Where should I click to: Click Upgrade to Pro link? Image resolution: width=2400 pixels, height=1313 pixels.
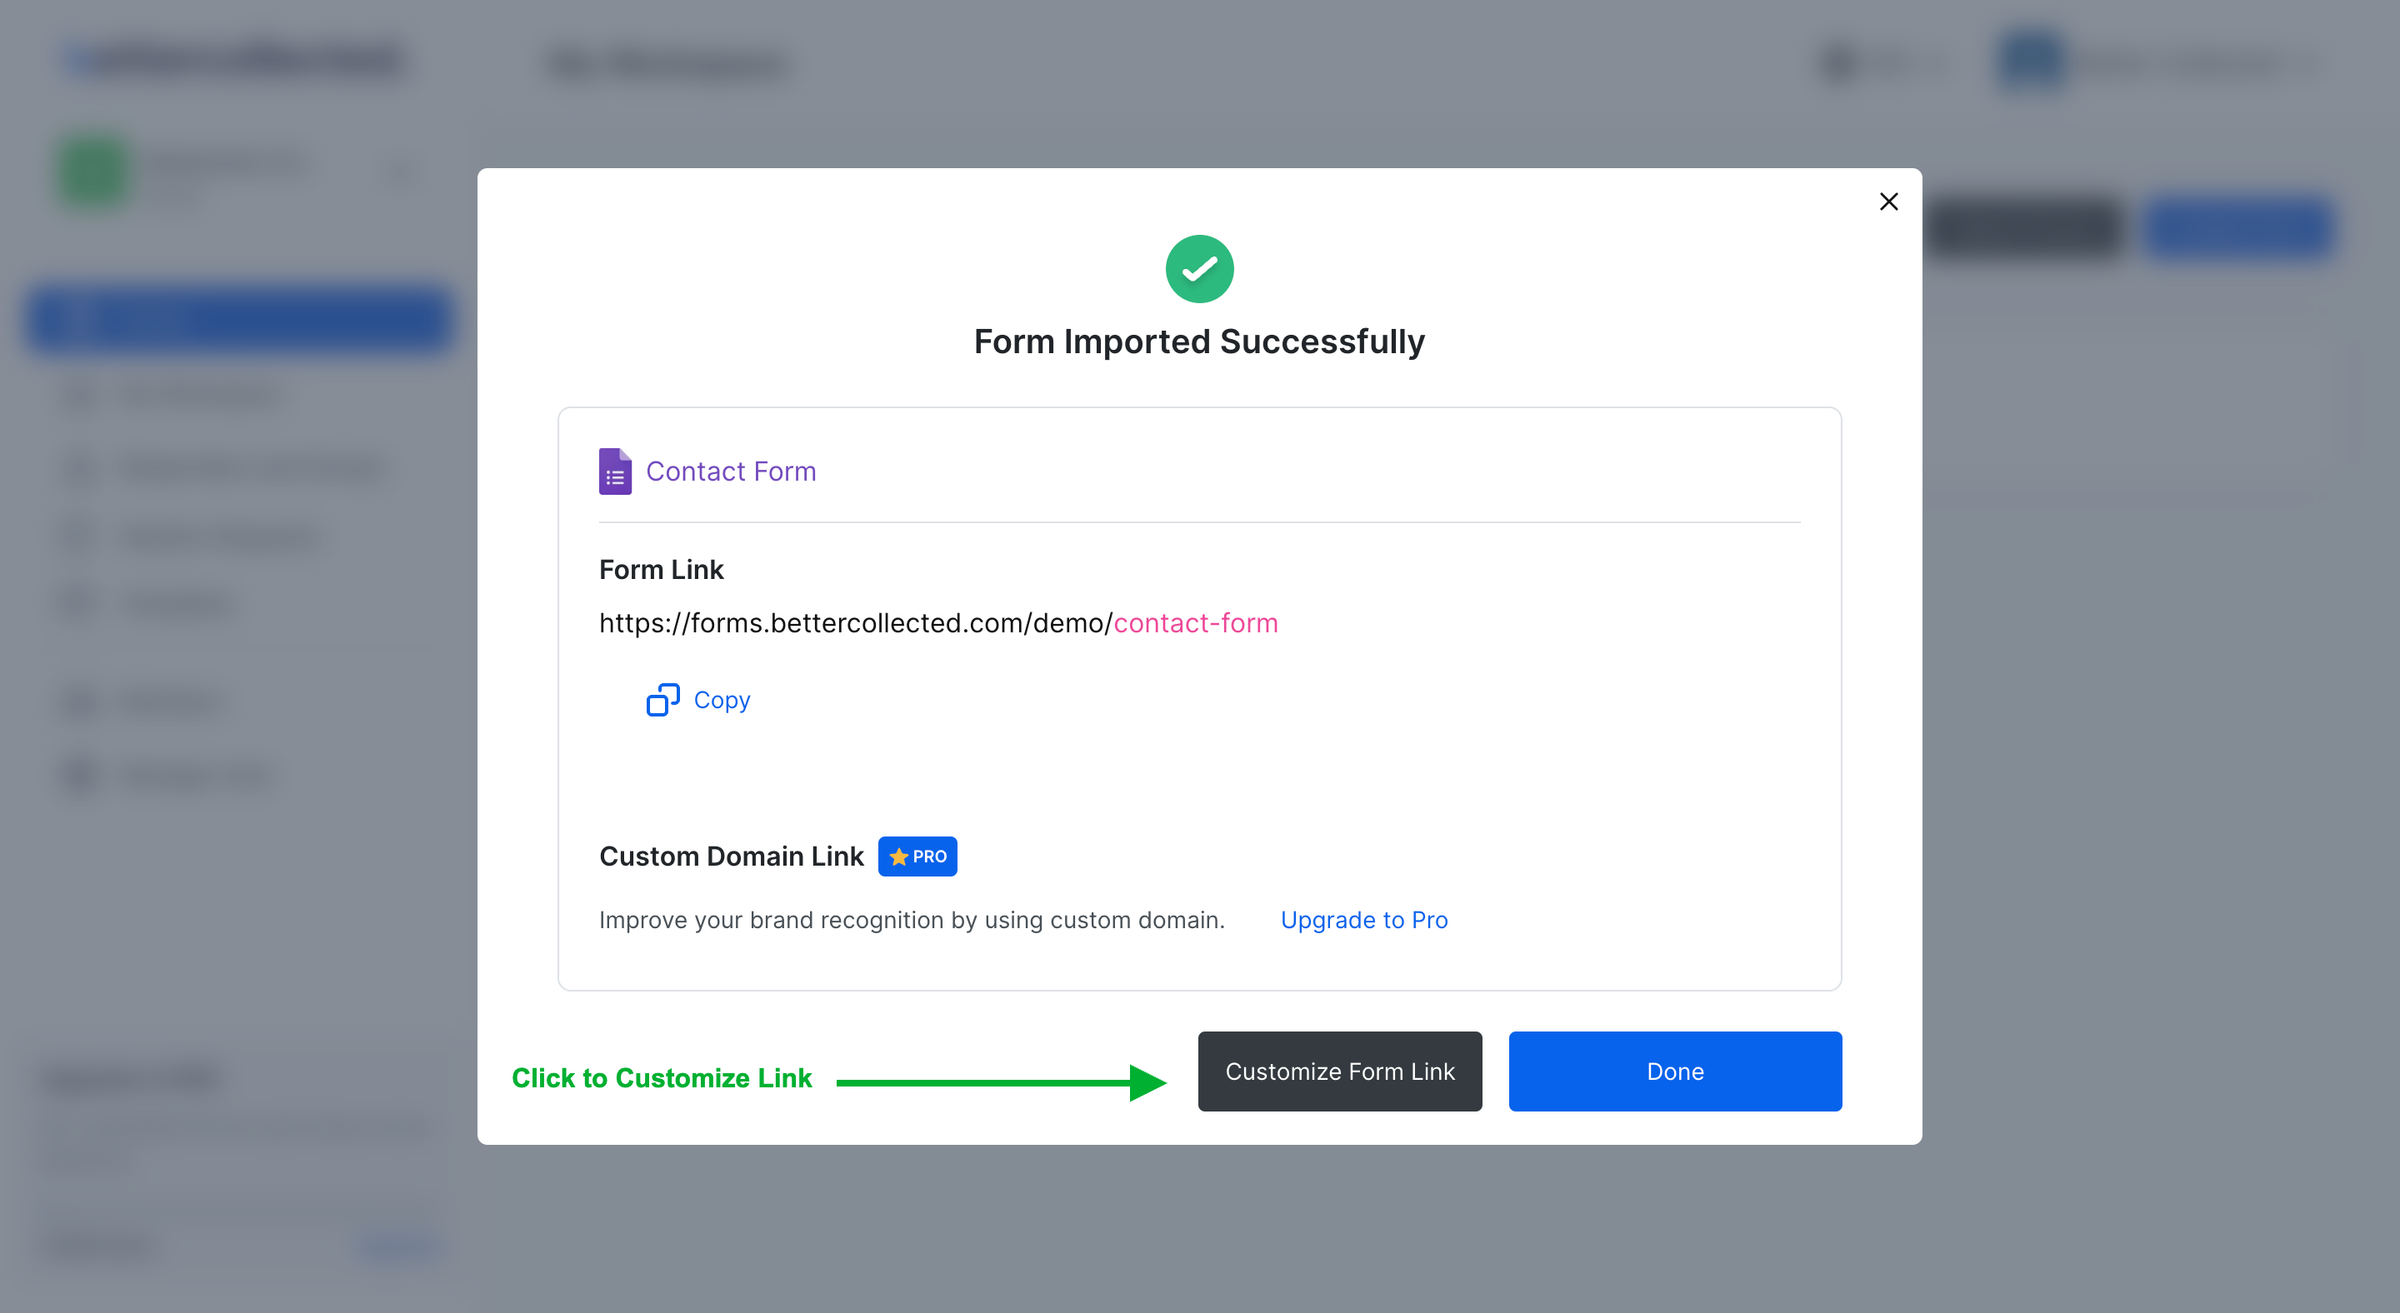pyautogui.click(x=1363, y=920)
